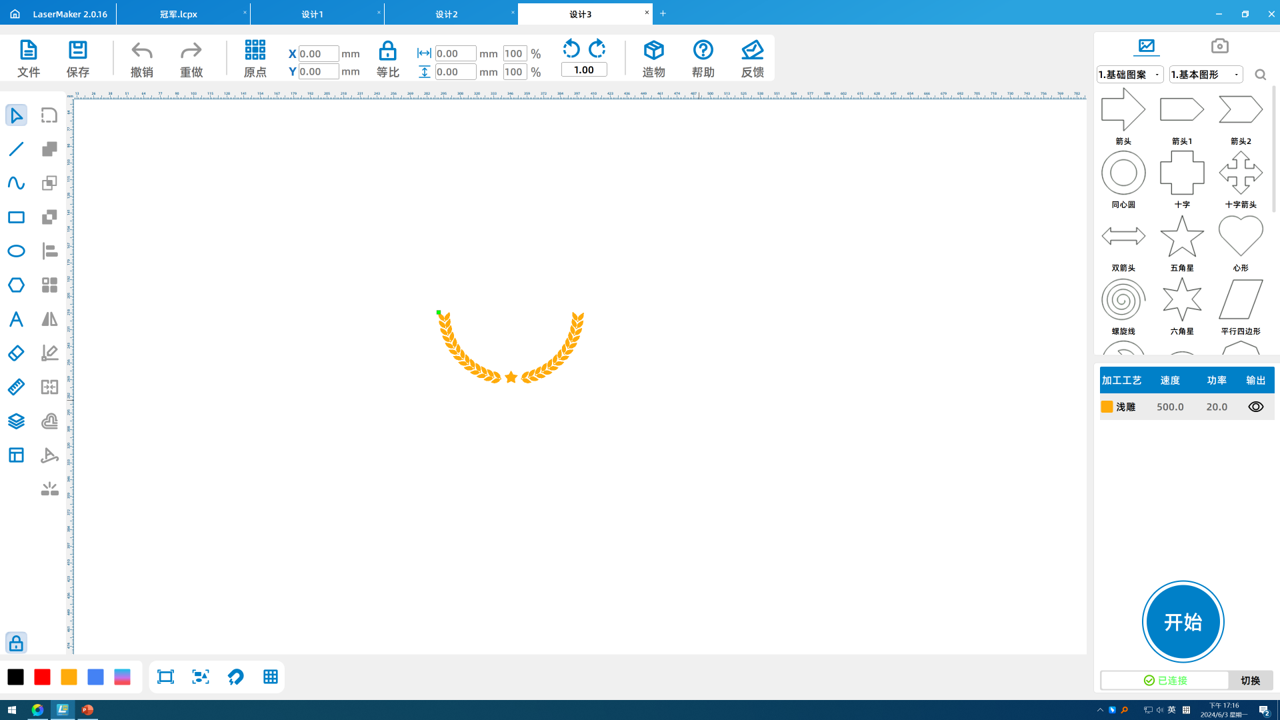This screenshot has width=1280, height=720.
Task: Toggle the canvas lock icon at bottom left
Action: [x=16, y=643]
